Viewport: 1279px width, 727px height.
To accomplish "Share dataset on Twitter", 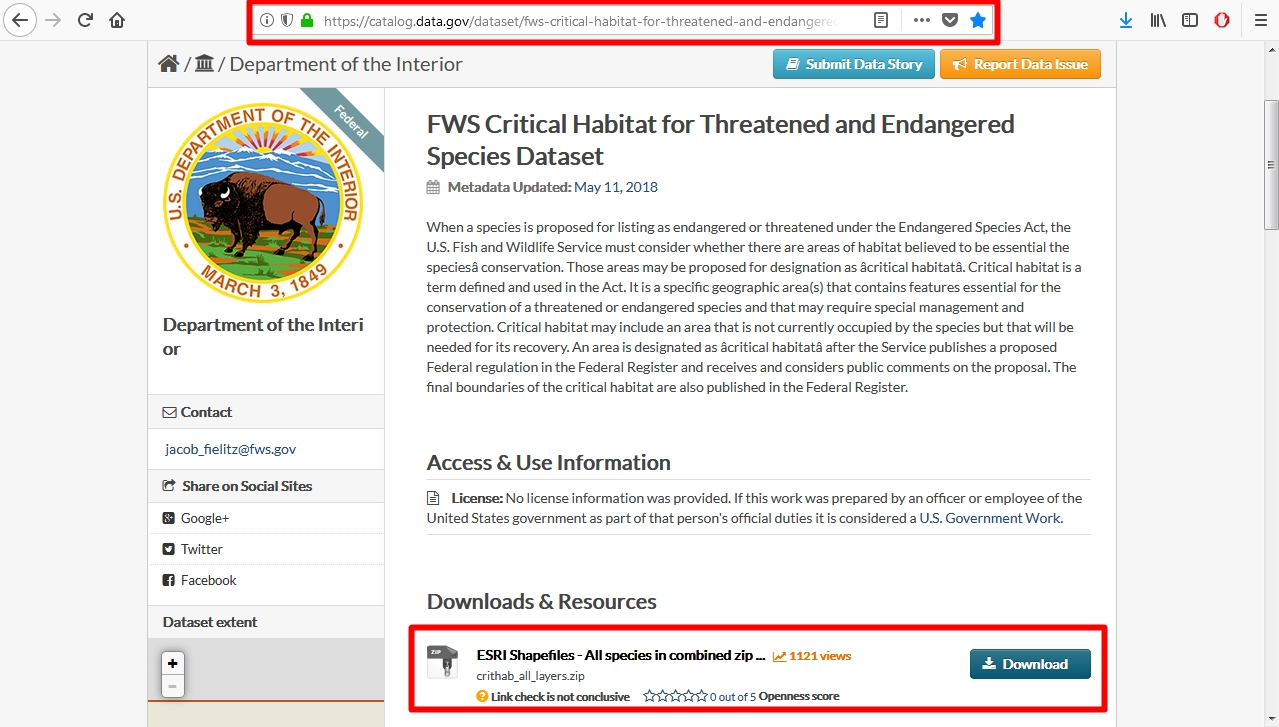I will 202,549.
